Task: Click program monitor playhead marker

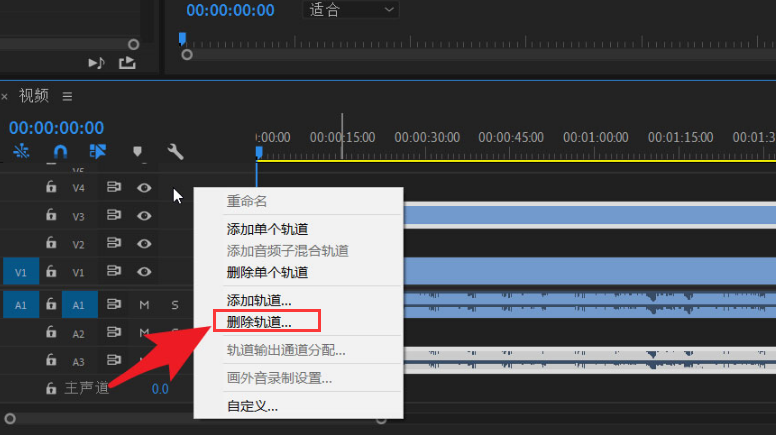Action: click(x=182, y=39)
